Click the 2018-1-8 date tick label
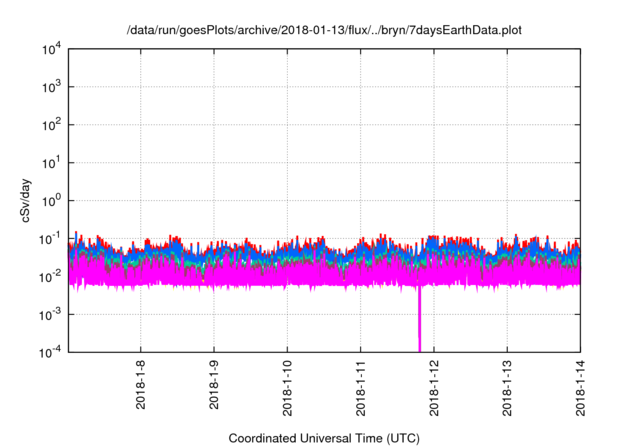Image resolution: width=640 pixels, height=448 pixels. pyautogui.click(x=140, y=384)
